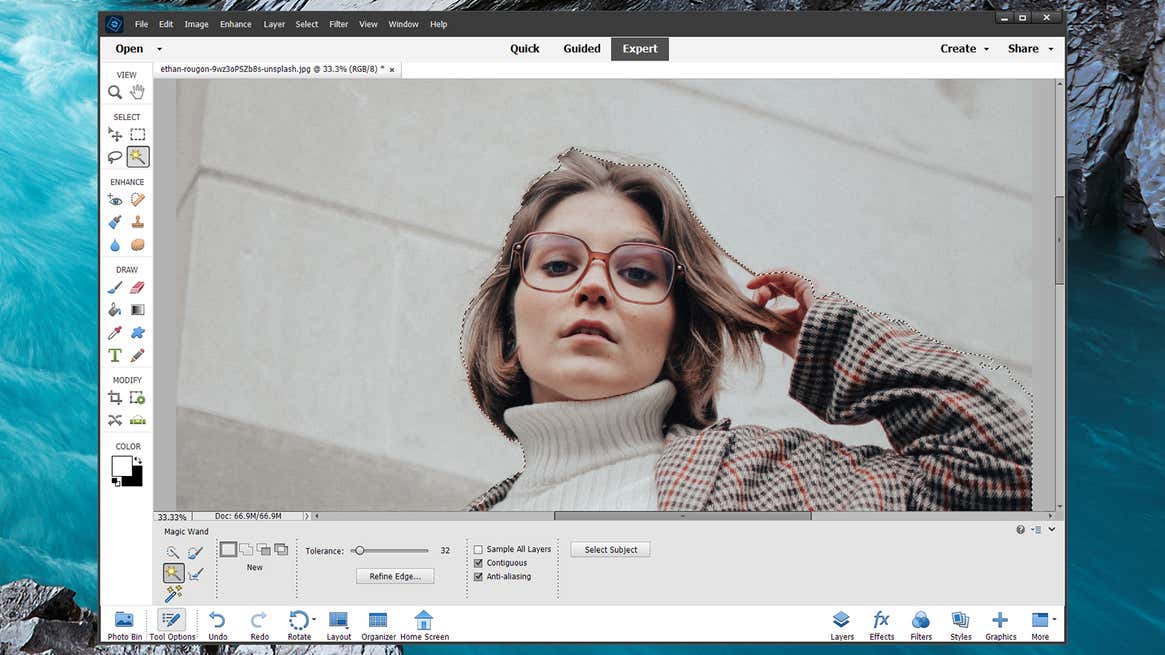Click the Refine Edge button
Image resolution: width=1165 pixels, height=655 pixels.
tap(395, 576)
